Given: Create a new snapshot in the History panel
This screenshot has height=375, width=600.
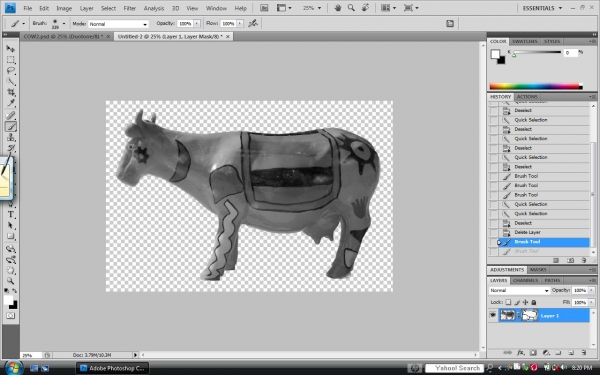Looking at the screenshot, I should [570, 260].
